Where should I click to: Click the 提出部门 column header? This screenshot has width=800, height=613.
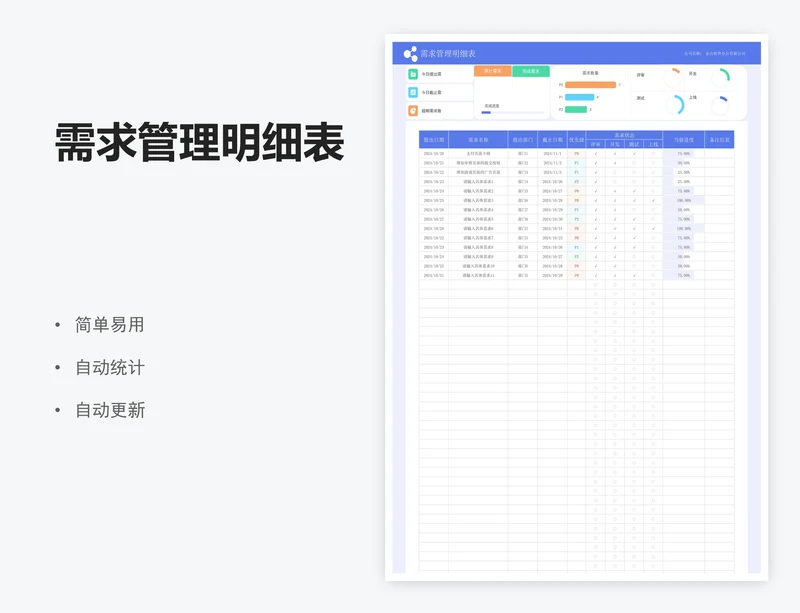[522, 139]
